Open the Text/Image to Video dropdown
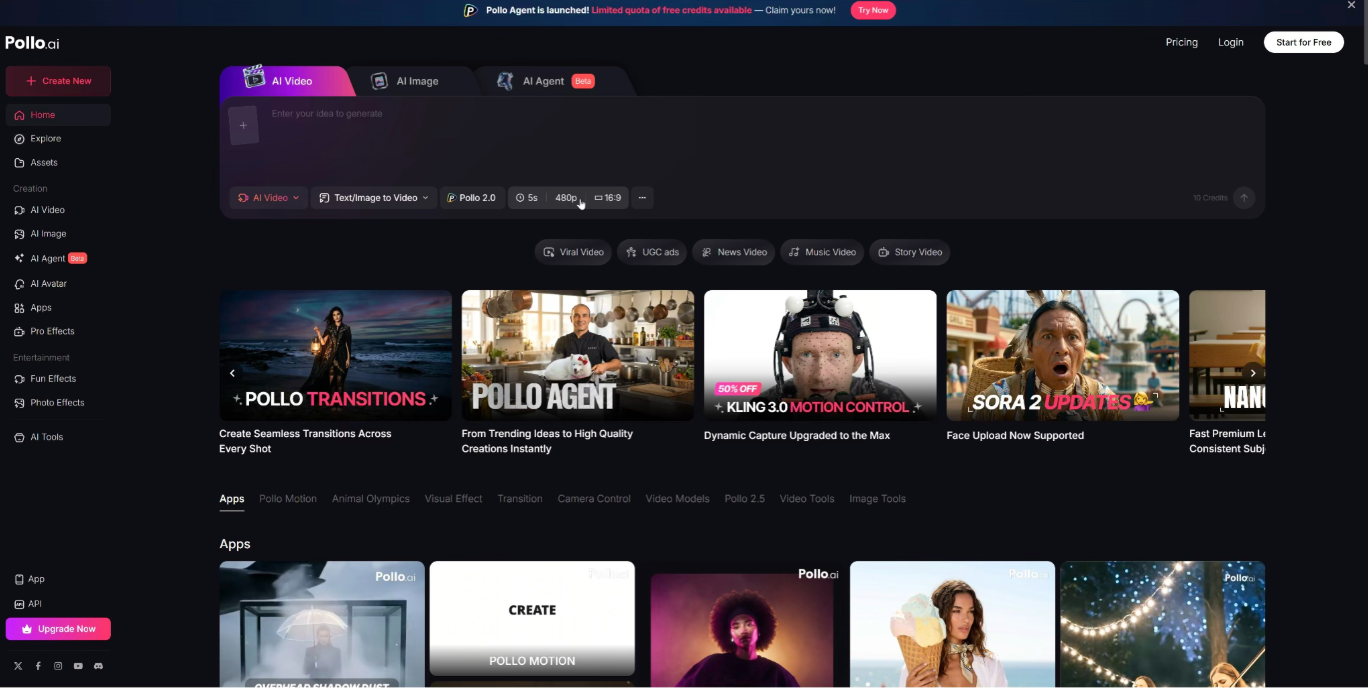 pos(374,198)
